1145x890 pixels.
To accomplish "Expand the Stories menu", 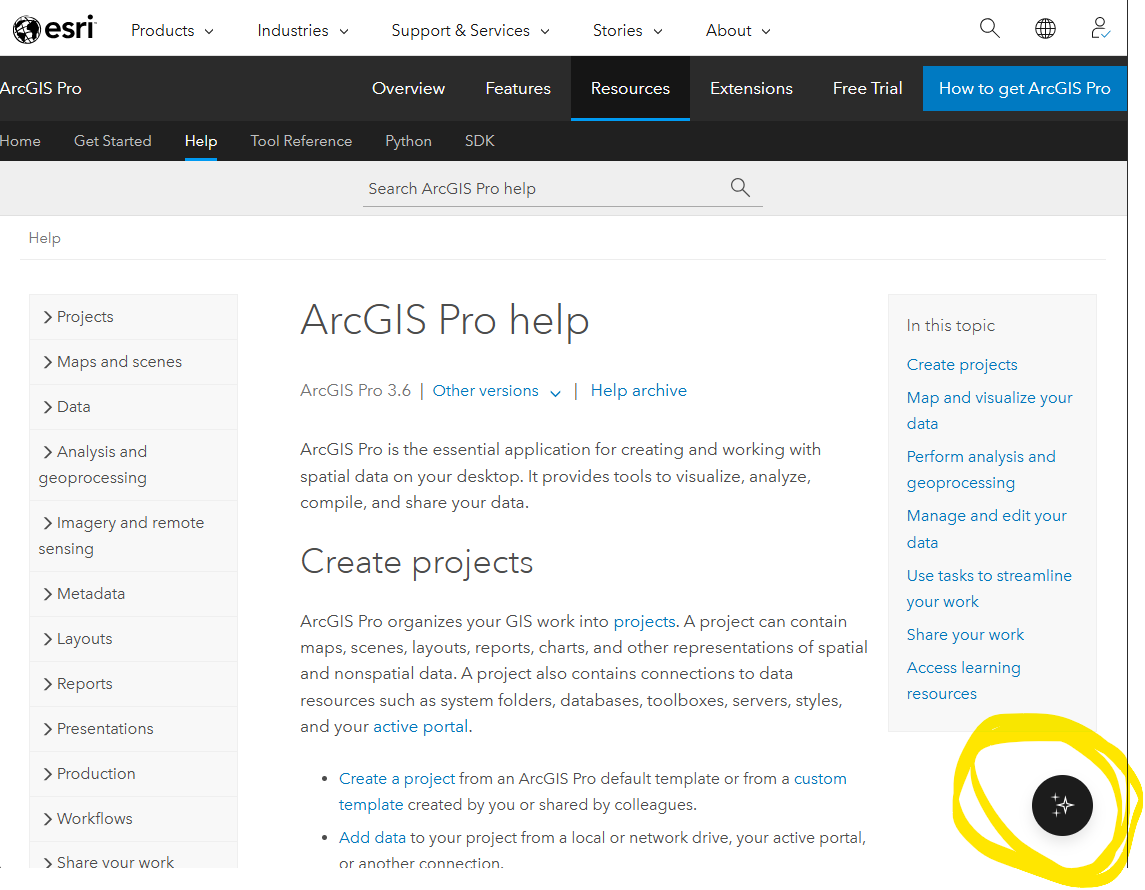I will pos(627,31).
